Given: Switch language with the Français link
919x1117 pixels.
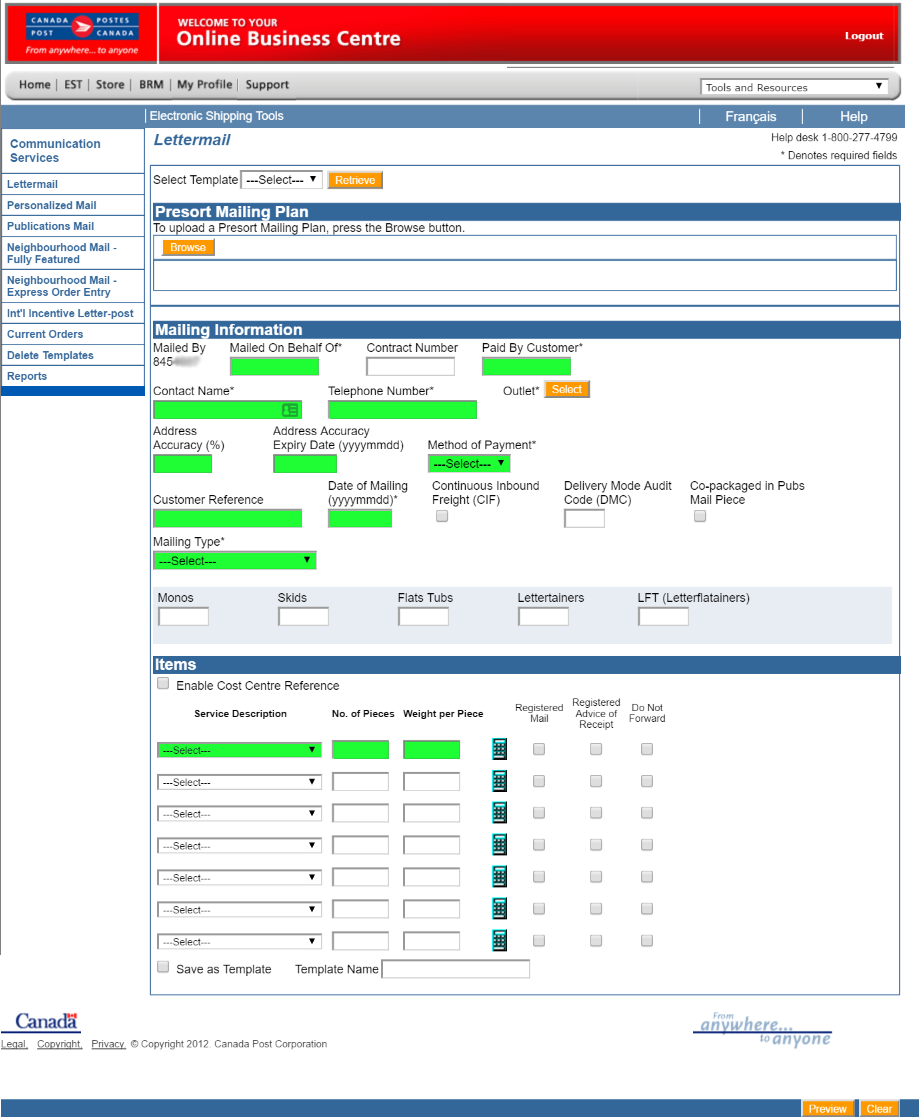Looking at the screenshot, I should pyautogui.click(x=751, y=116).
